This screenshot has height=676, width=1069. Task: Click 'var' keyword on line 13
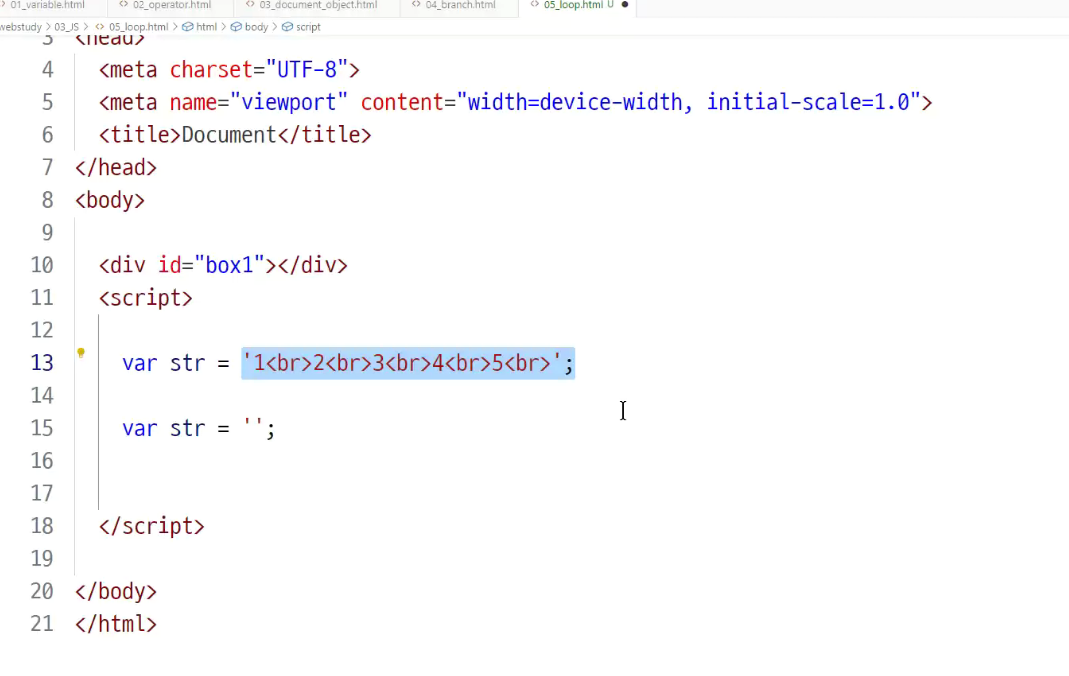[x=140, y=363]
